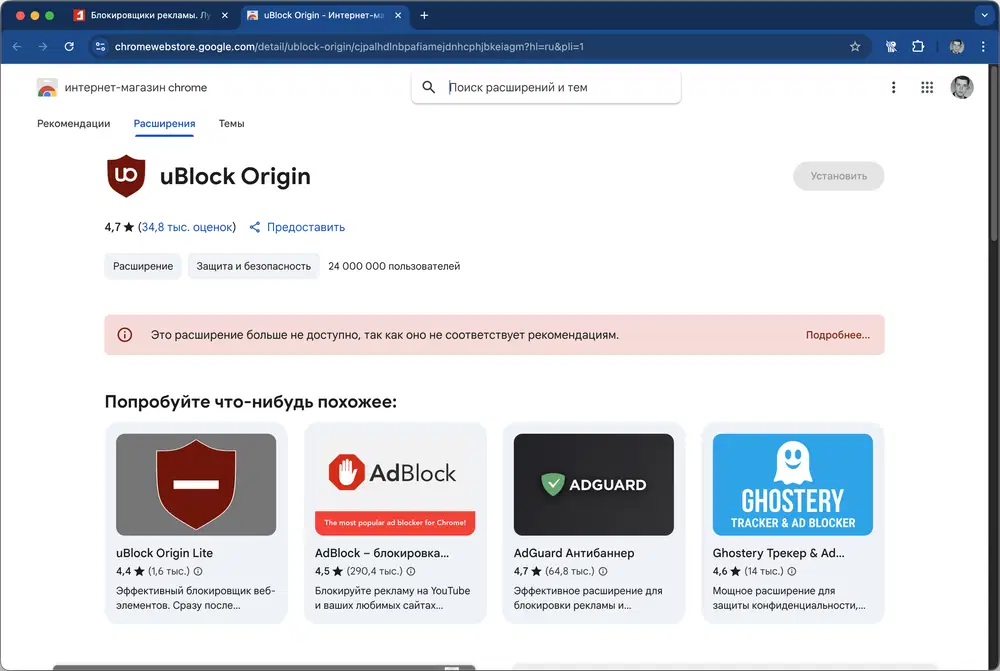Screen dimensions: 1000x671
Task: Open the browser profile avatar in toolbar
Action: coord(956,47)
